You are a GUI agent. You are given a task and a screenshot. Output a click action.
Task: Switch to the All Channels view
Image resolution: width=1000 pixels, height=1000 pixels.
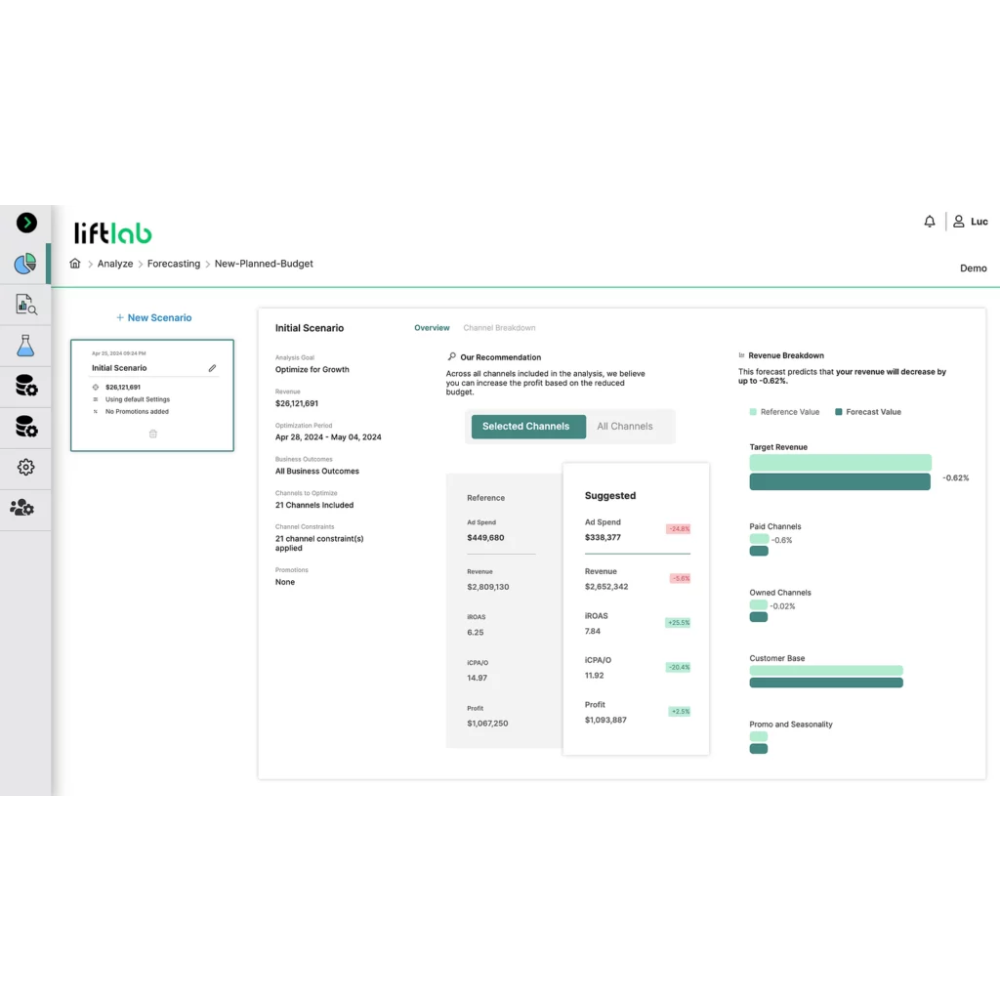coord(625,426)
